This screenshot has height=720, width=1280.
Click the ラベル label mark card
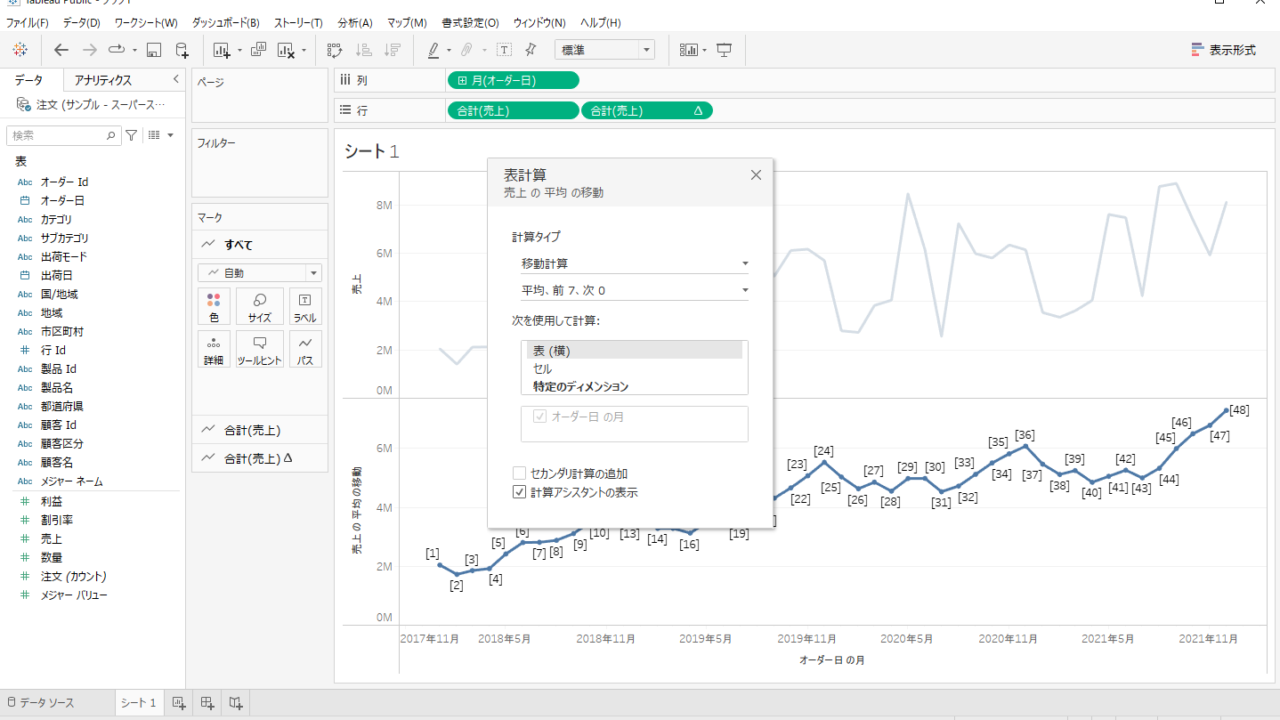click(305, 307)
